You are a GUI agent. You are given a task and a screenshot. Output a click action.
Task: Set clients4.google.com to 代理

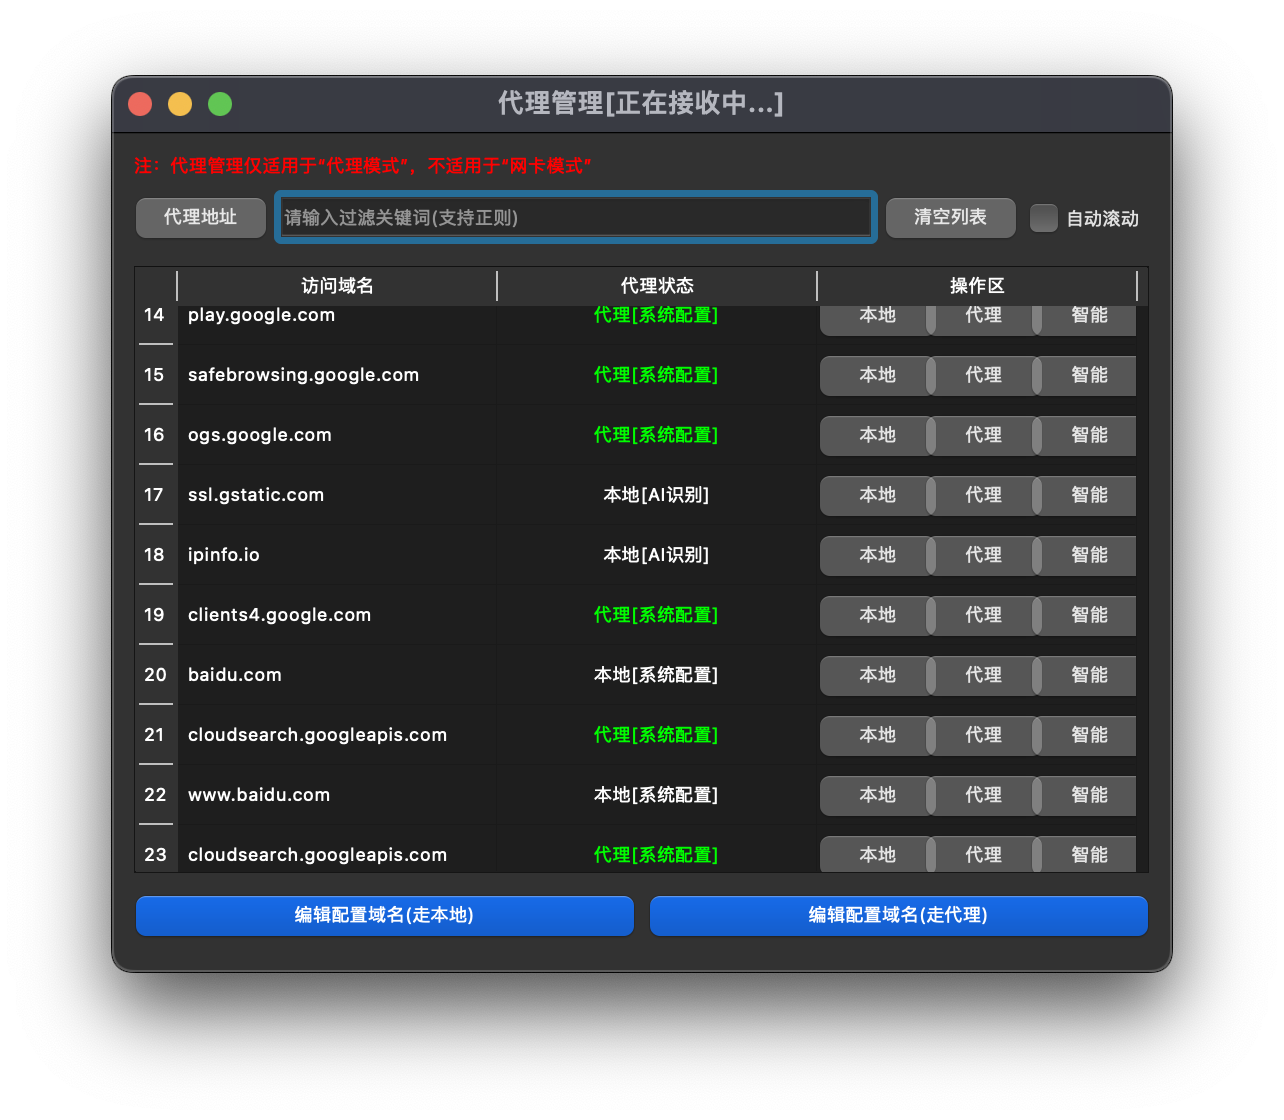click(983, 616)
